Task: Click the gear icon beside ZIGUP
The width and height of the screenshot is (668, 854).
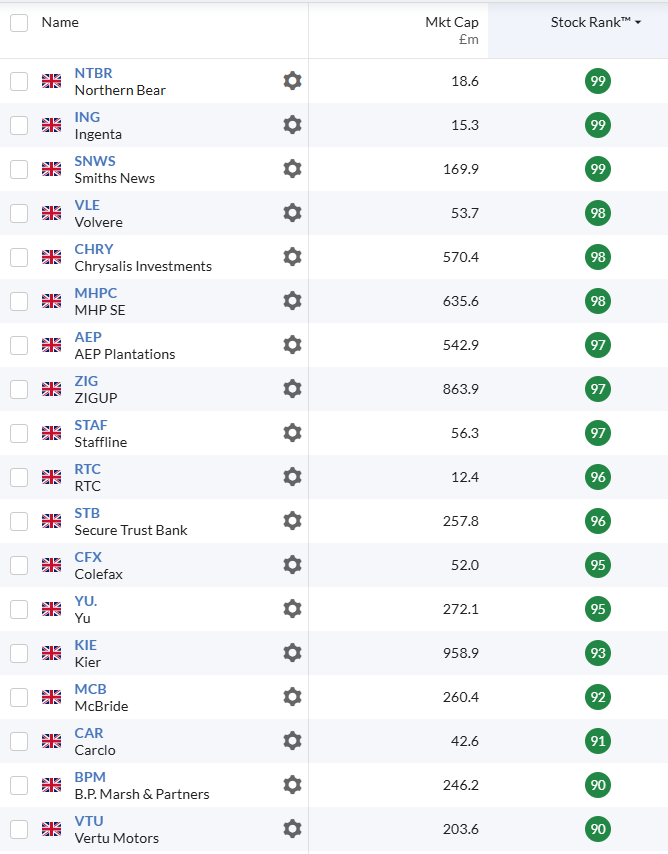Action: (292, 389)
